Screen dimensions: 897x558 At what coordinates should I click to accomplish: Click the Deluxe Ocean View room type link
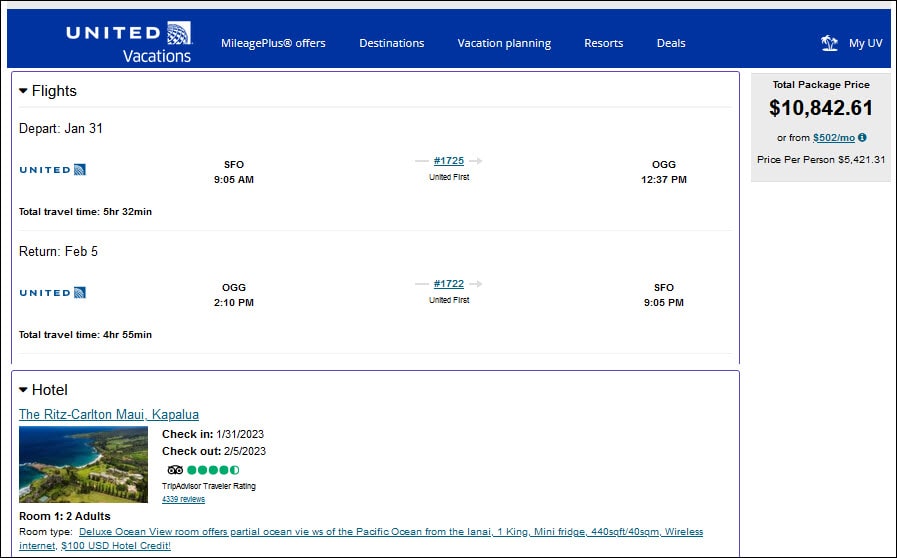[361, 539]
